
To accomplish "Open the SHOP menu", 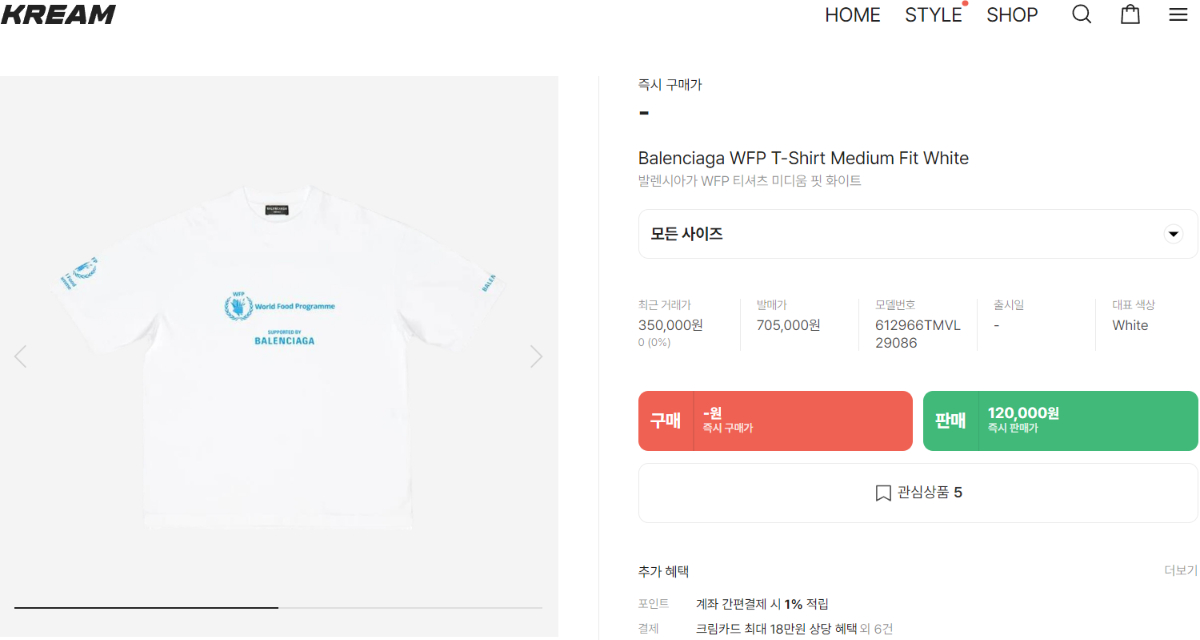I will pyautogui.click(x=1012, y=15).
